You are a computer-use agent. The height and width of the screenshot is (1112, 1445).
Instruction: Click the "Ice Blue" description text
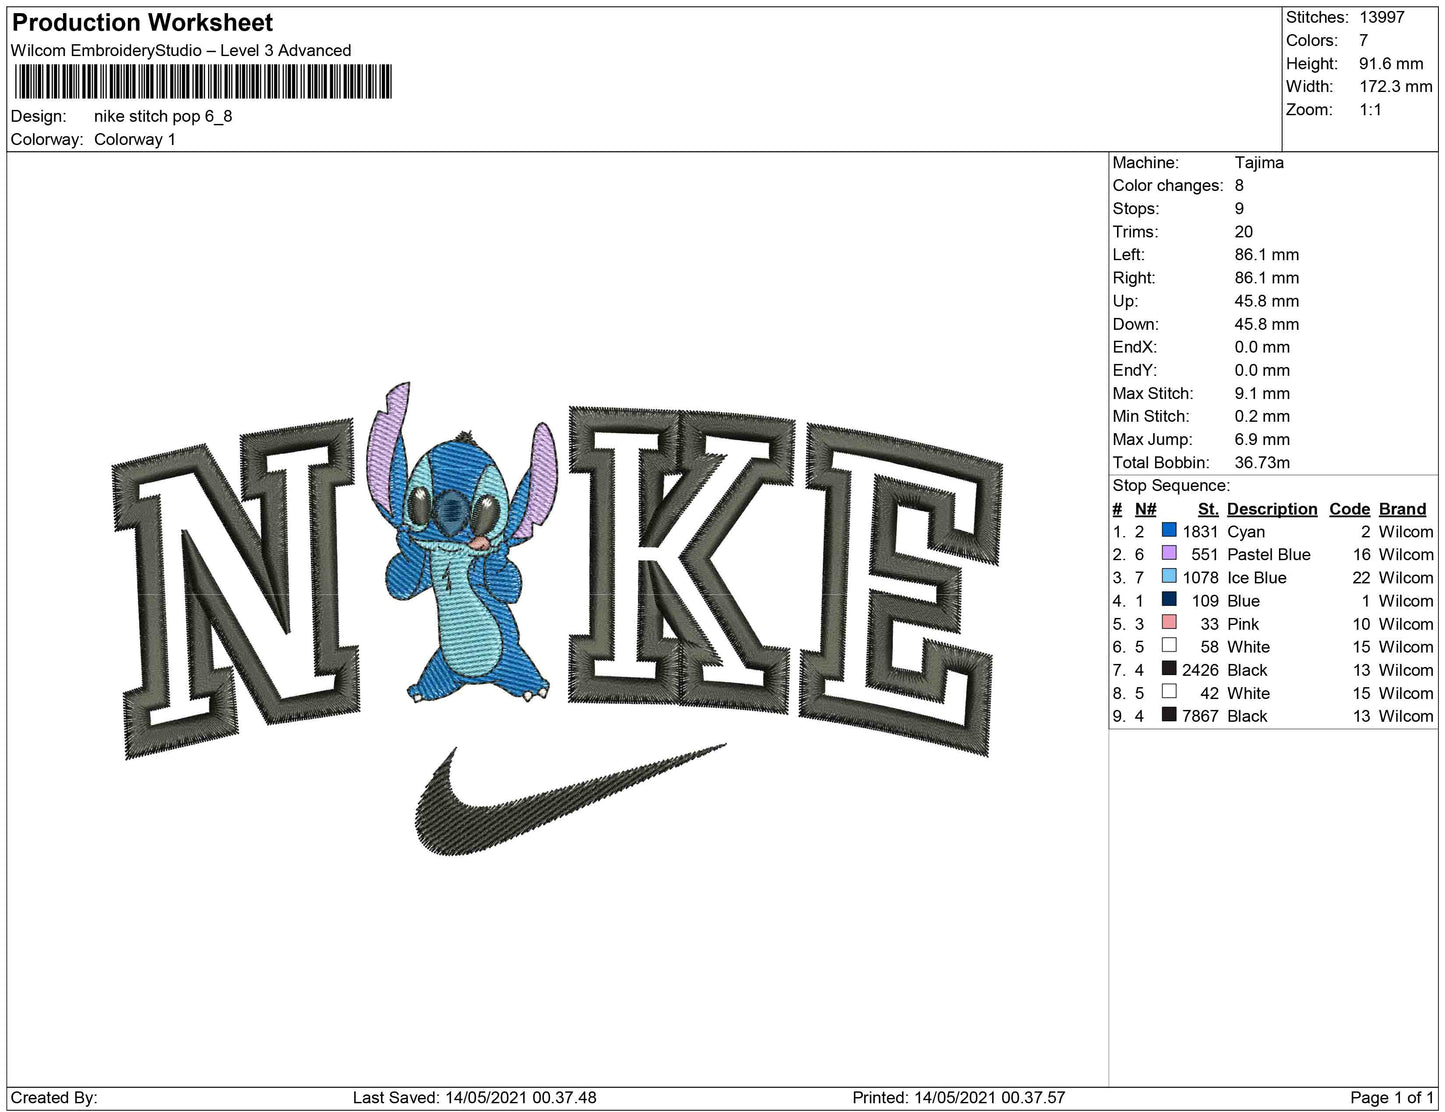pyautogui.click(x=1257, y=577)
